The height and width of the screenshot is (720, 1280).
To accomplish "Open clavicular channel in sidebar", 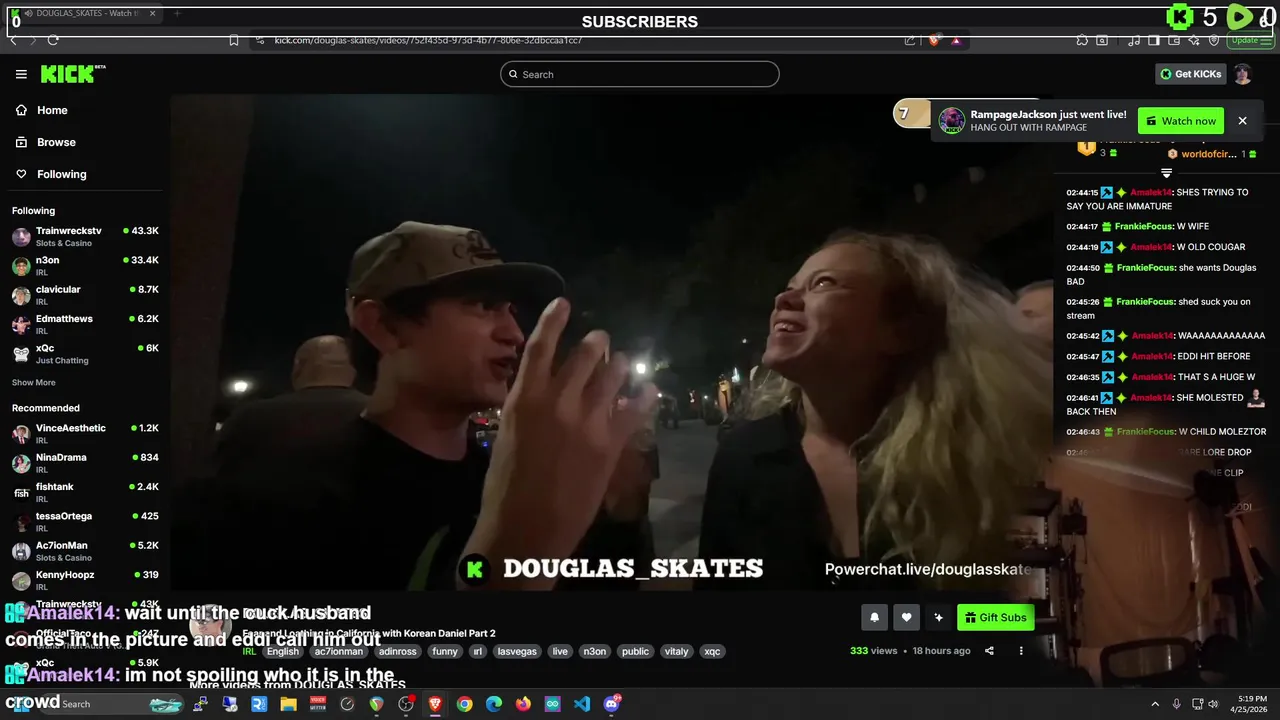I will point(85,295).
